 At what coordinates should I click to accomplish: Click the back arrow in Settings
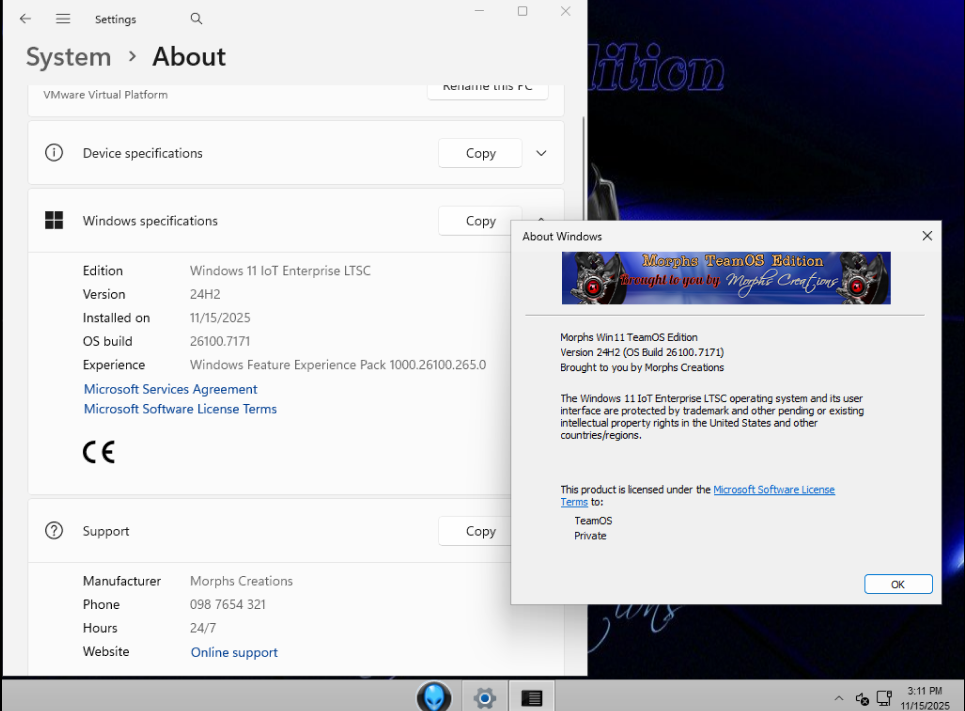click(25, 19)
